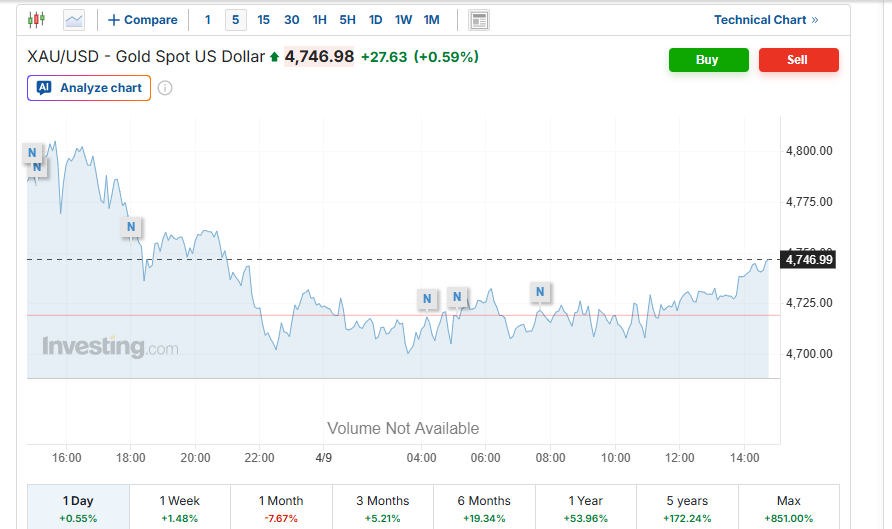Click the AI Analyze chart button
Image resolution: width=892 pixels, height=529 pixels.
(x=89, y=88)
